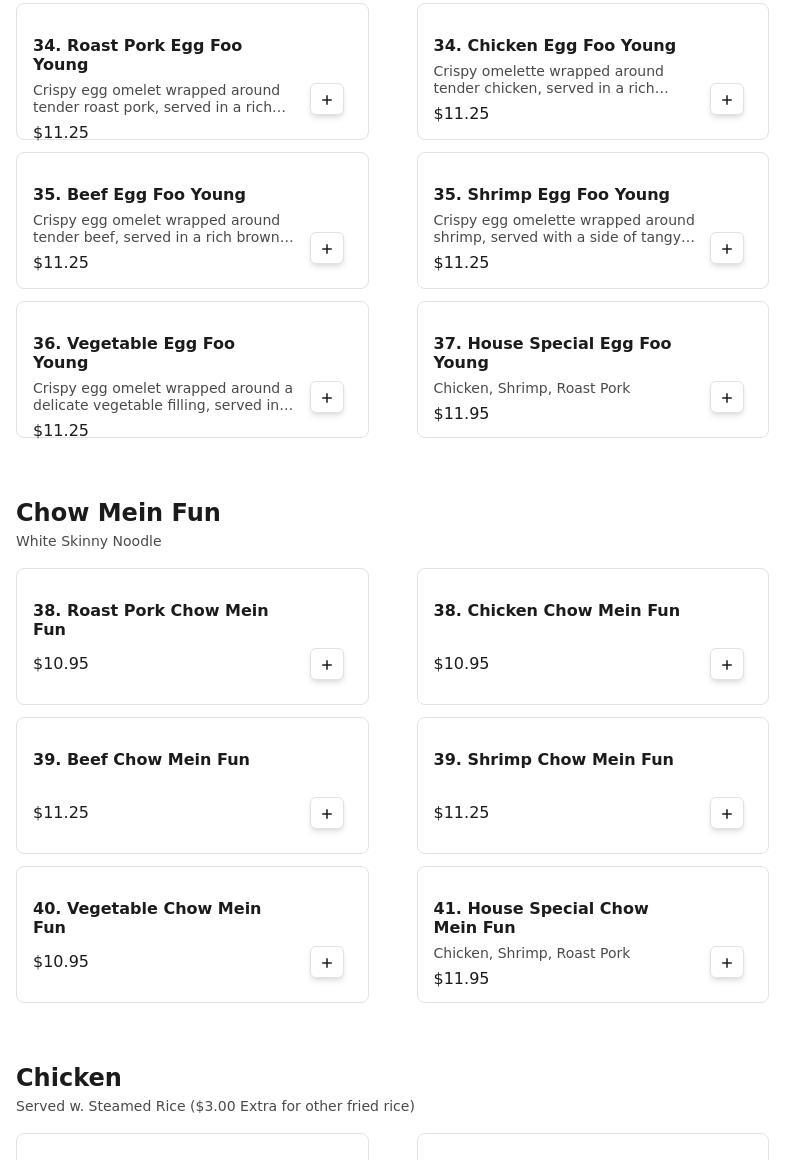Add Roast Pork Chow Mein Fun
785x1160 pixels.
(x=327, y=665)
